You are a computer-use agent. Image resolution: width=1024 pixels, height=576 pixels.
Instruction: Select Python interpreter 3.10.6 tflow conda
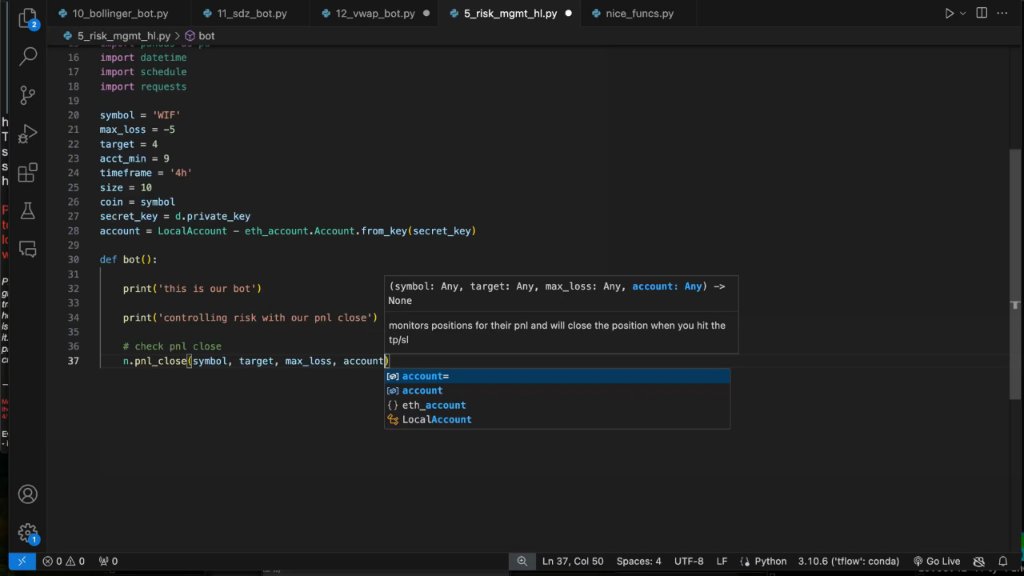point(848,561)
